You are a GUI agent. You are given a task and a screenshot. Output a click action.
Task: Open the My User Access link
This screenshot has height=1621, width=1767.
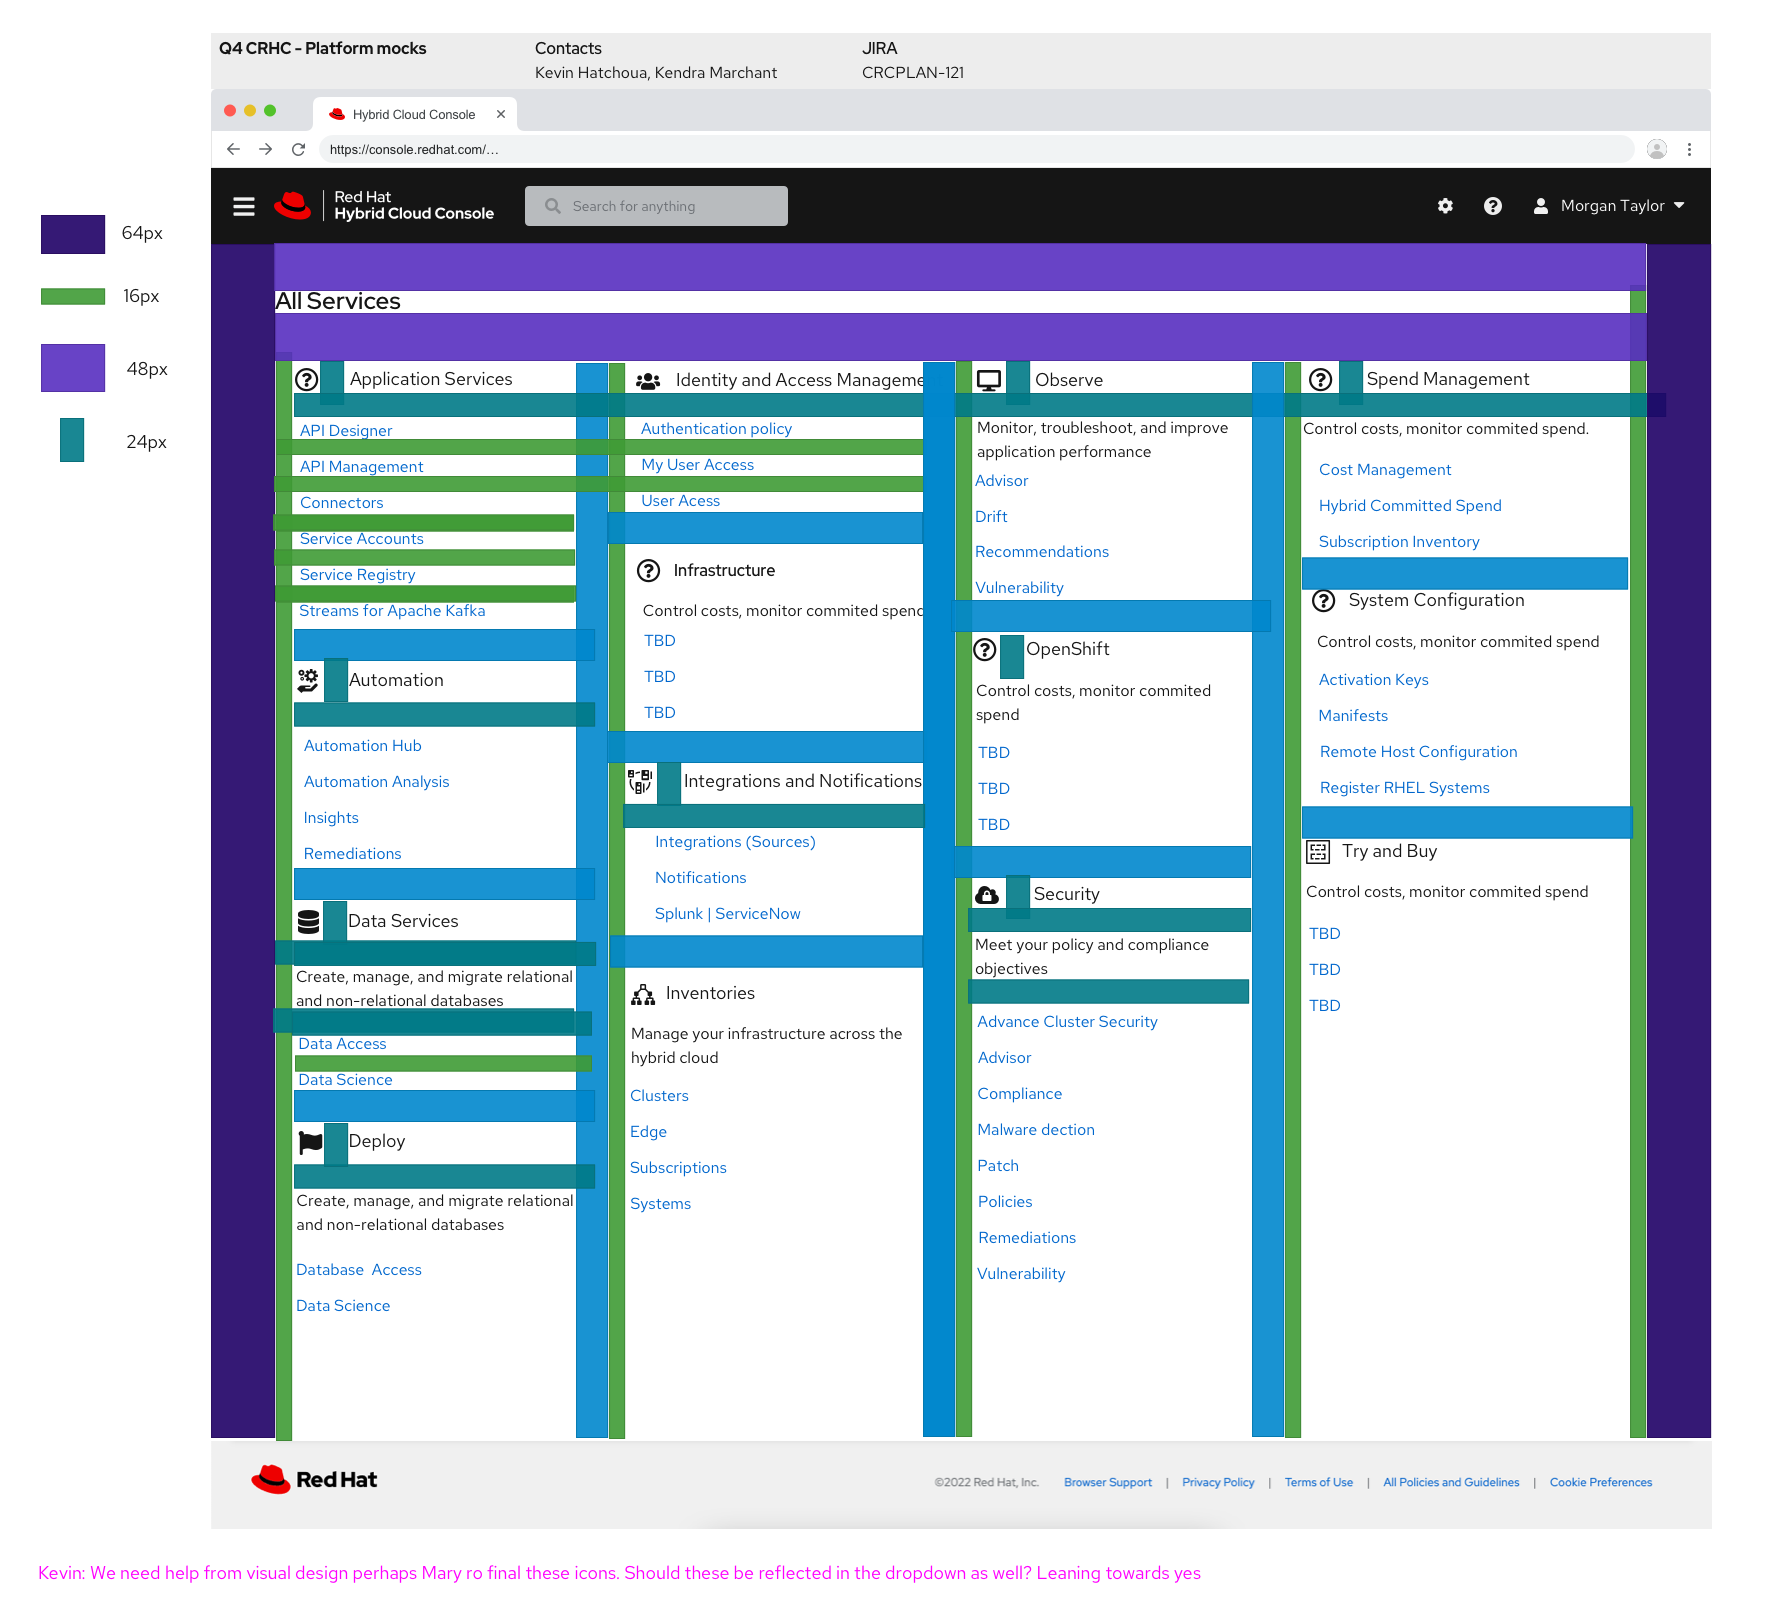(x=698, y=464)
